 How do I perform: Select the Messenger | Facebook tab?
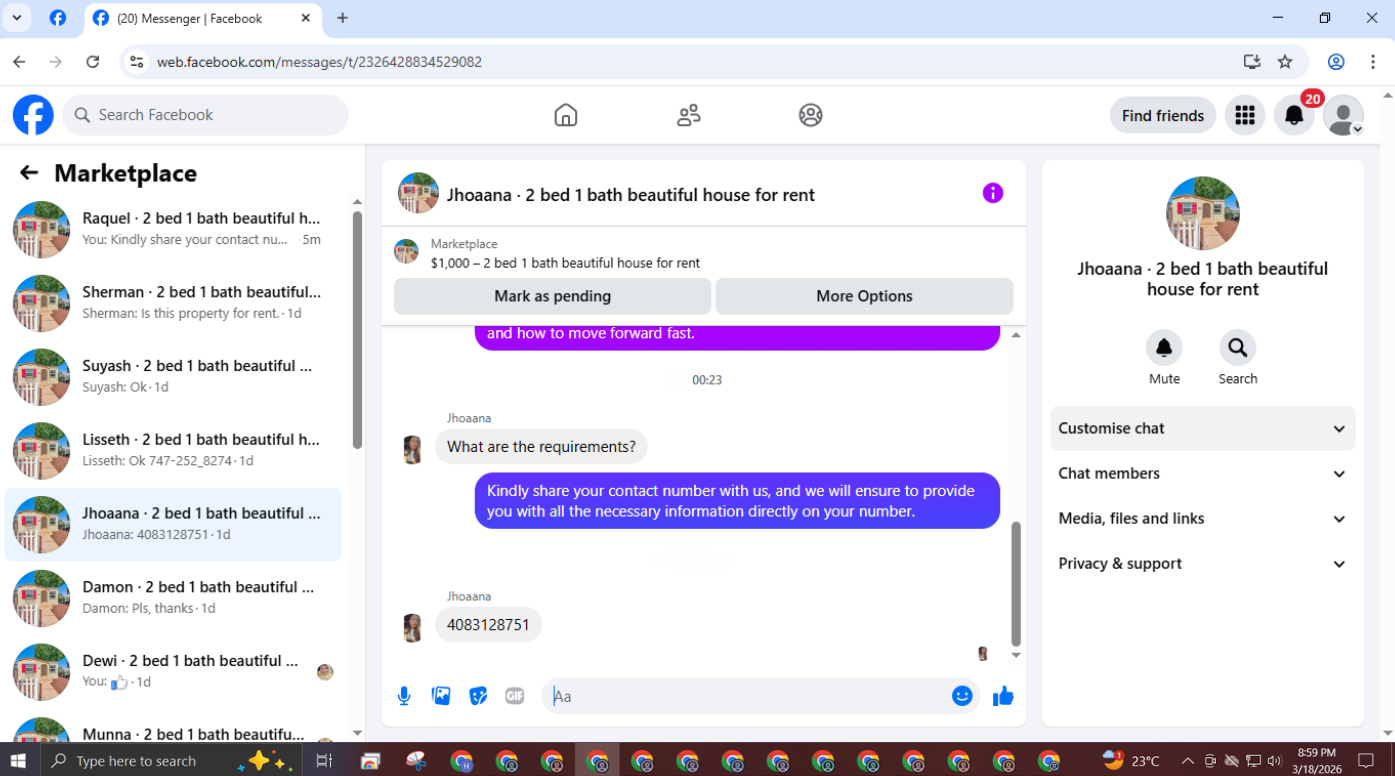[202, 18]
